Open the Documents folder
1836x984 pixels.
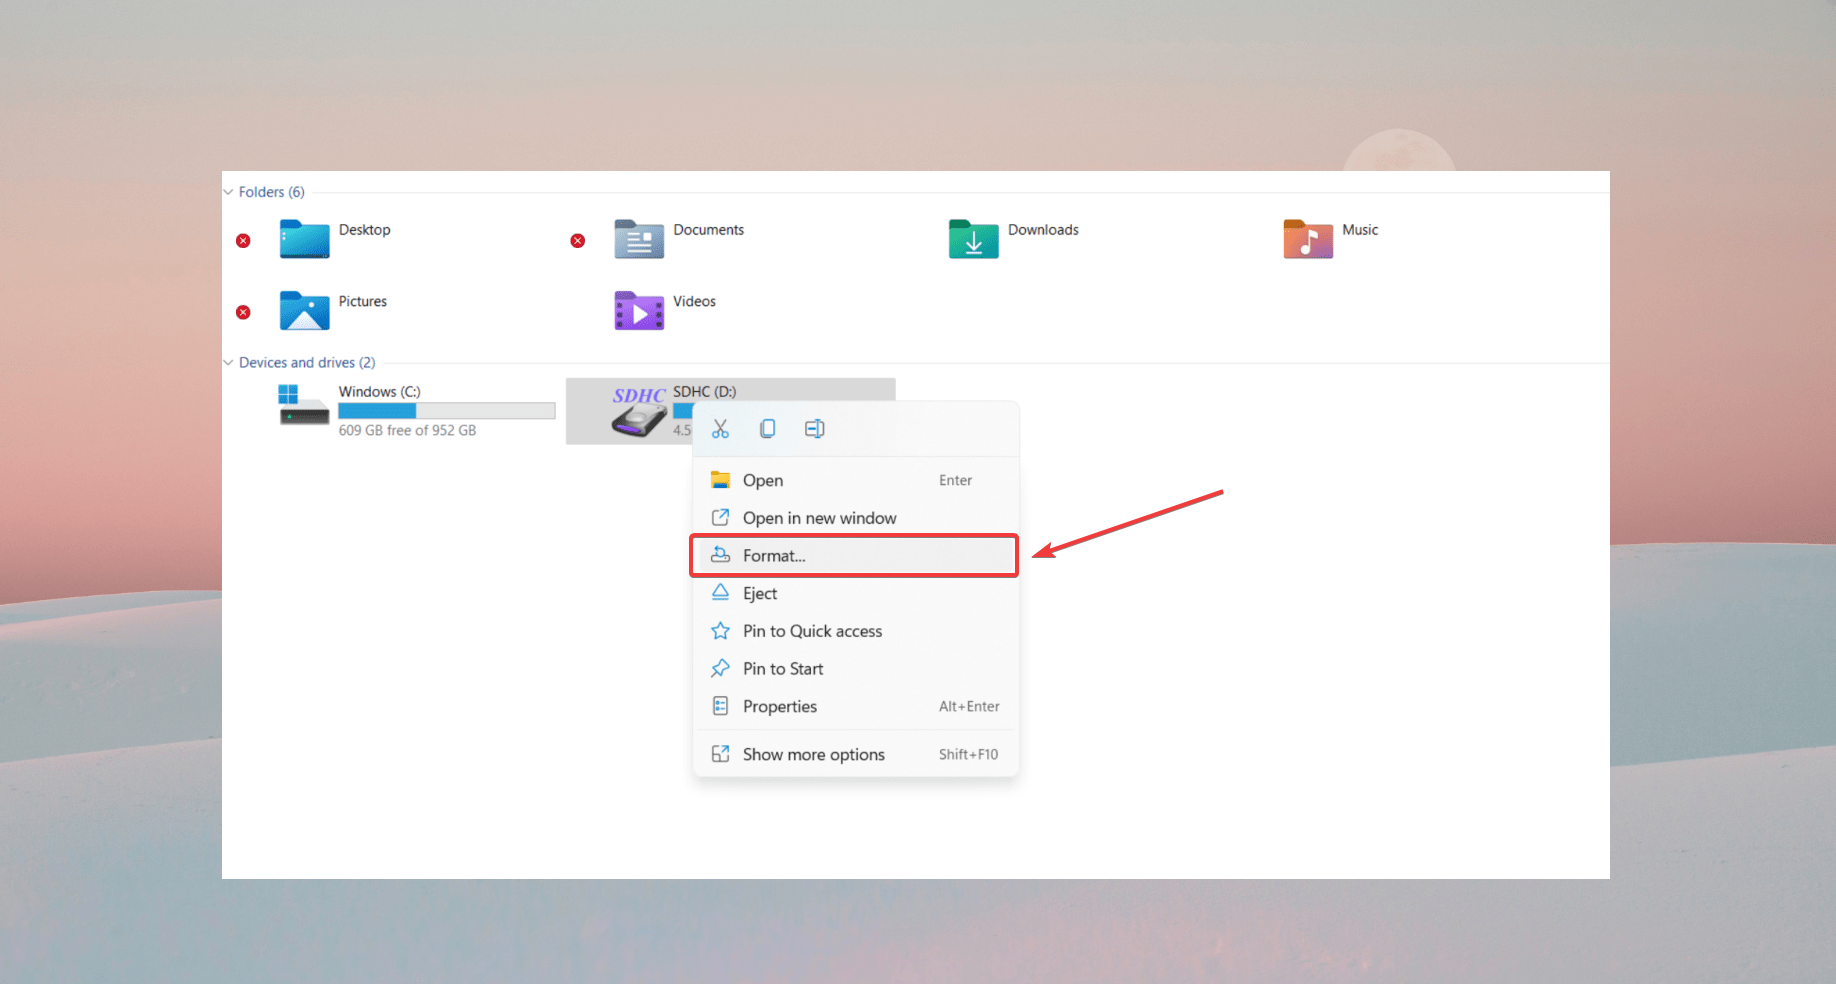click(x=640, y=240)
